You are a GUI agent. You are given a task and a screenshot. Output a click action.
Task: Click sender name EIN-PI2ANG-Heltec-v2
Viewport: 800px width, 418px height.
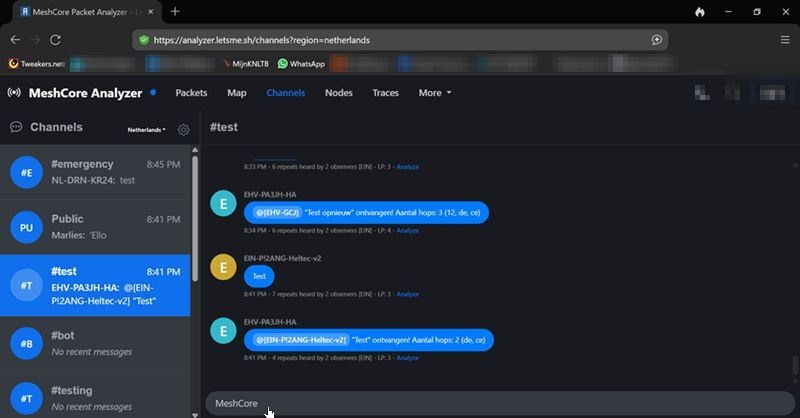tap(283, 258)
